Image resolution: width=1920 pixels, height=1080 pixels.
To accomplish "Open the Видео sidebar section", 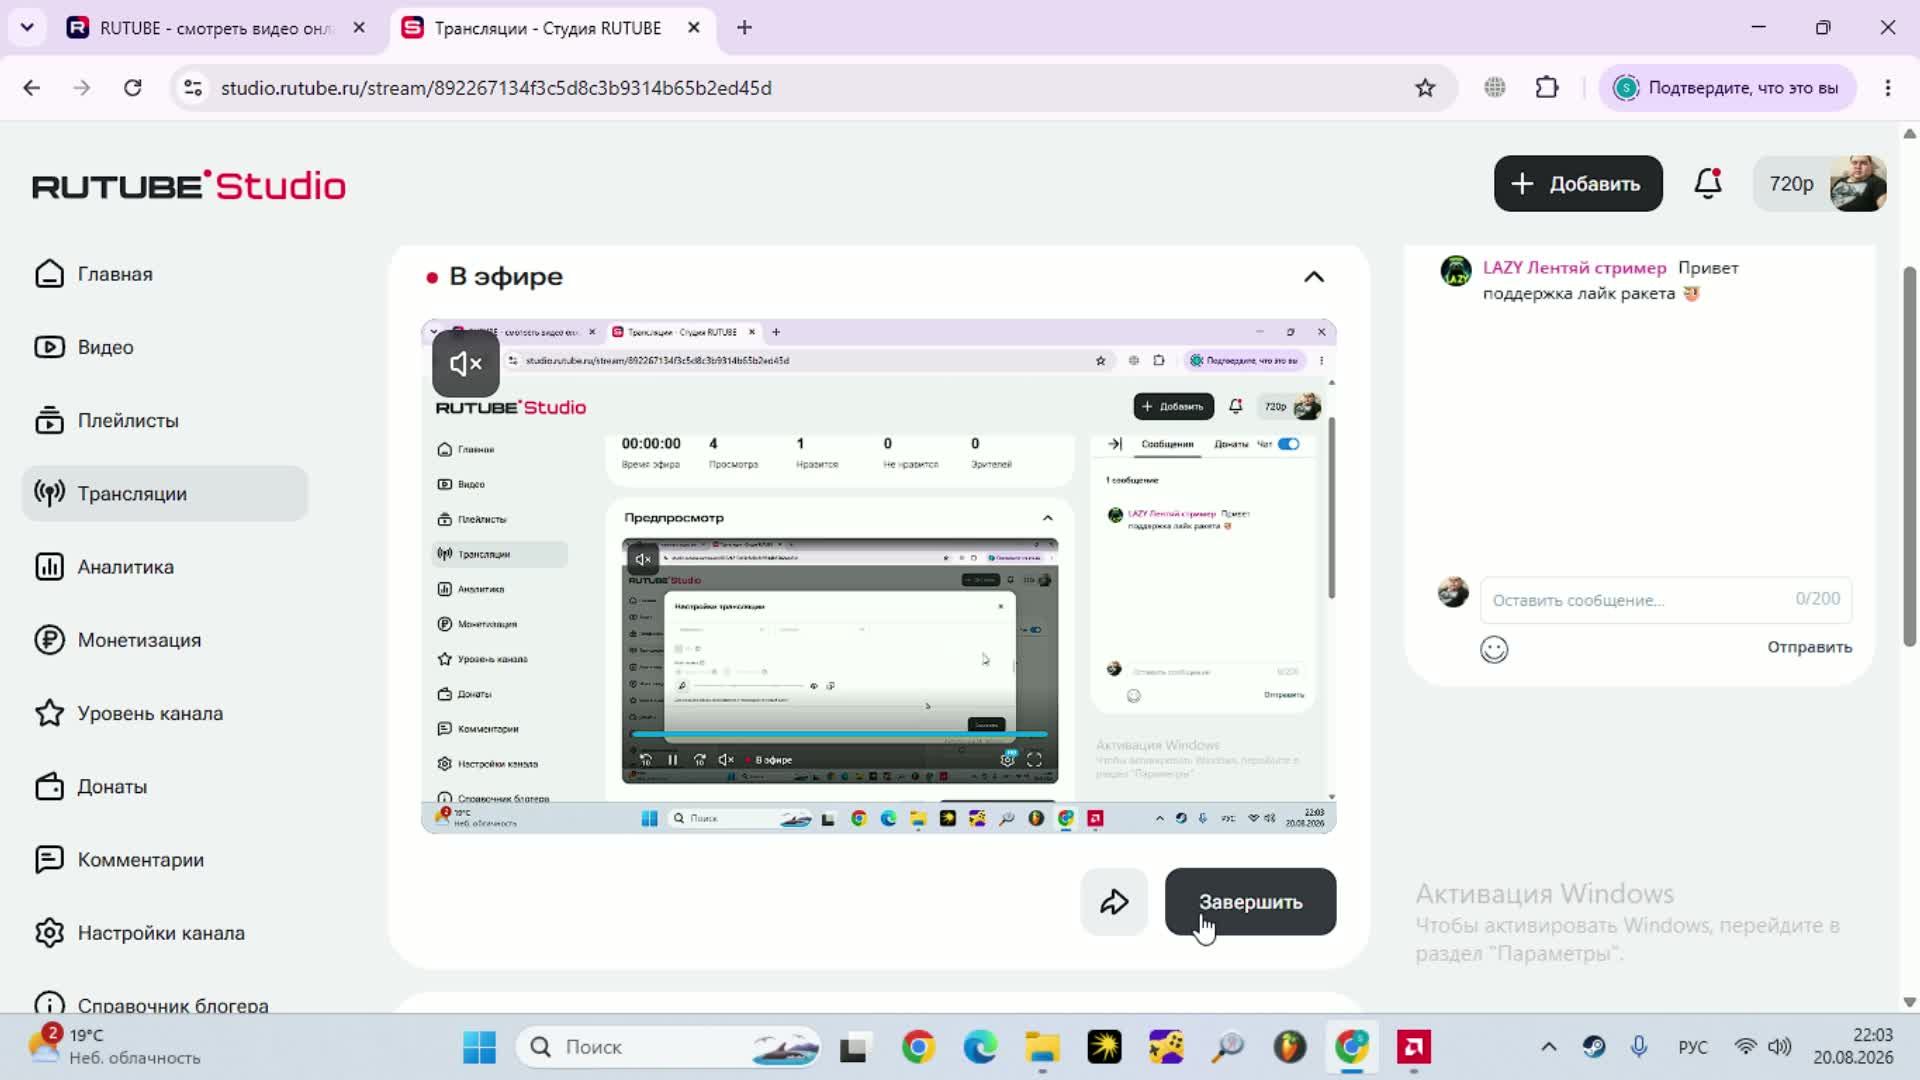I will 165,347.
